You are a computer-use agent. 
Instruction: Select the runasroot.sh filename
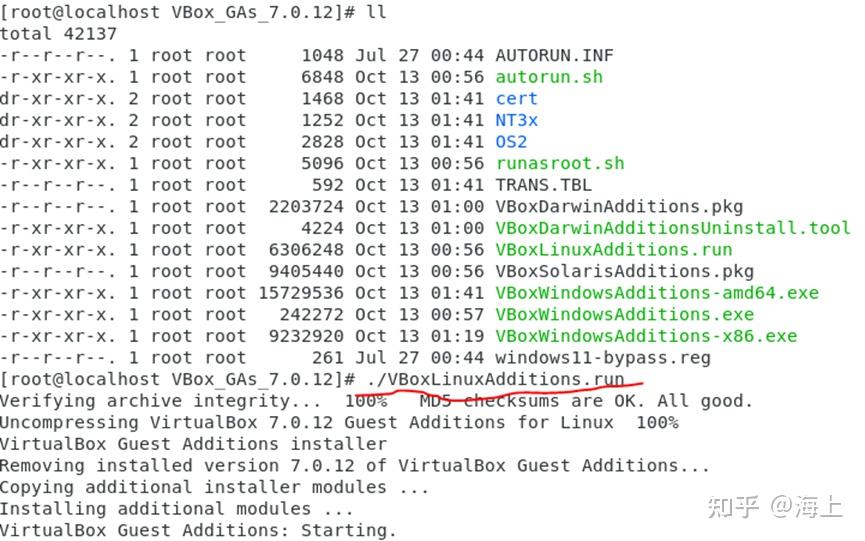pyautogui.click(x=559, y=163)
